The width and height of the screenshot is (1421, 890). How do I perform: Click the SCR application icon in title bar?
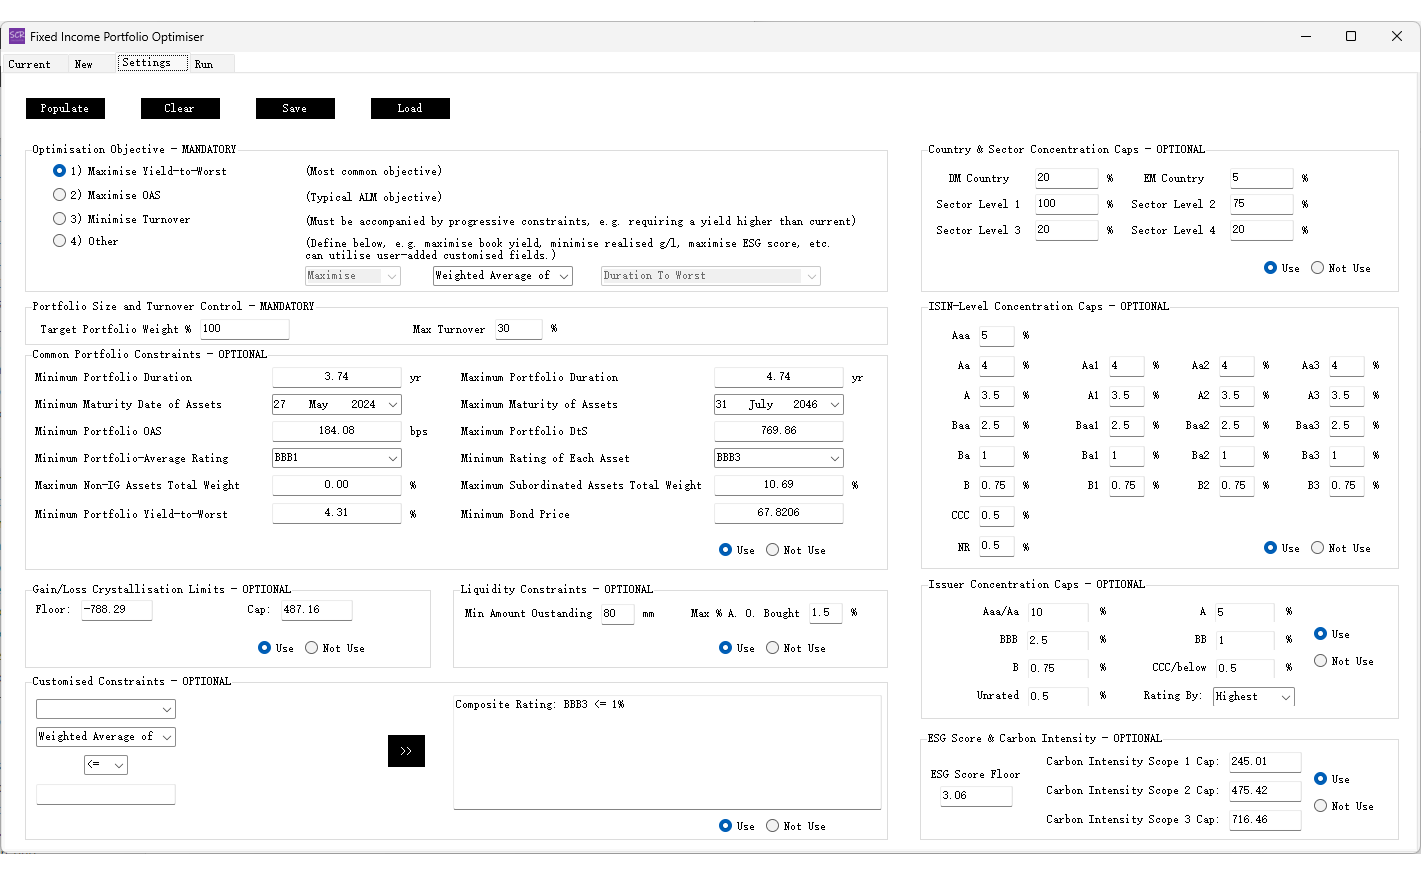pos(15,35)
